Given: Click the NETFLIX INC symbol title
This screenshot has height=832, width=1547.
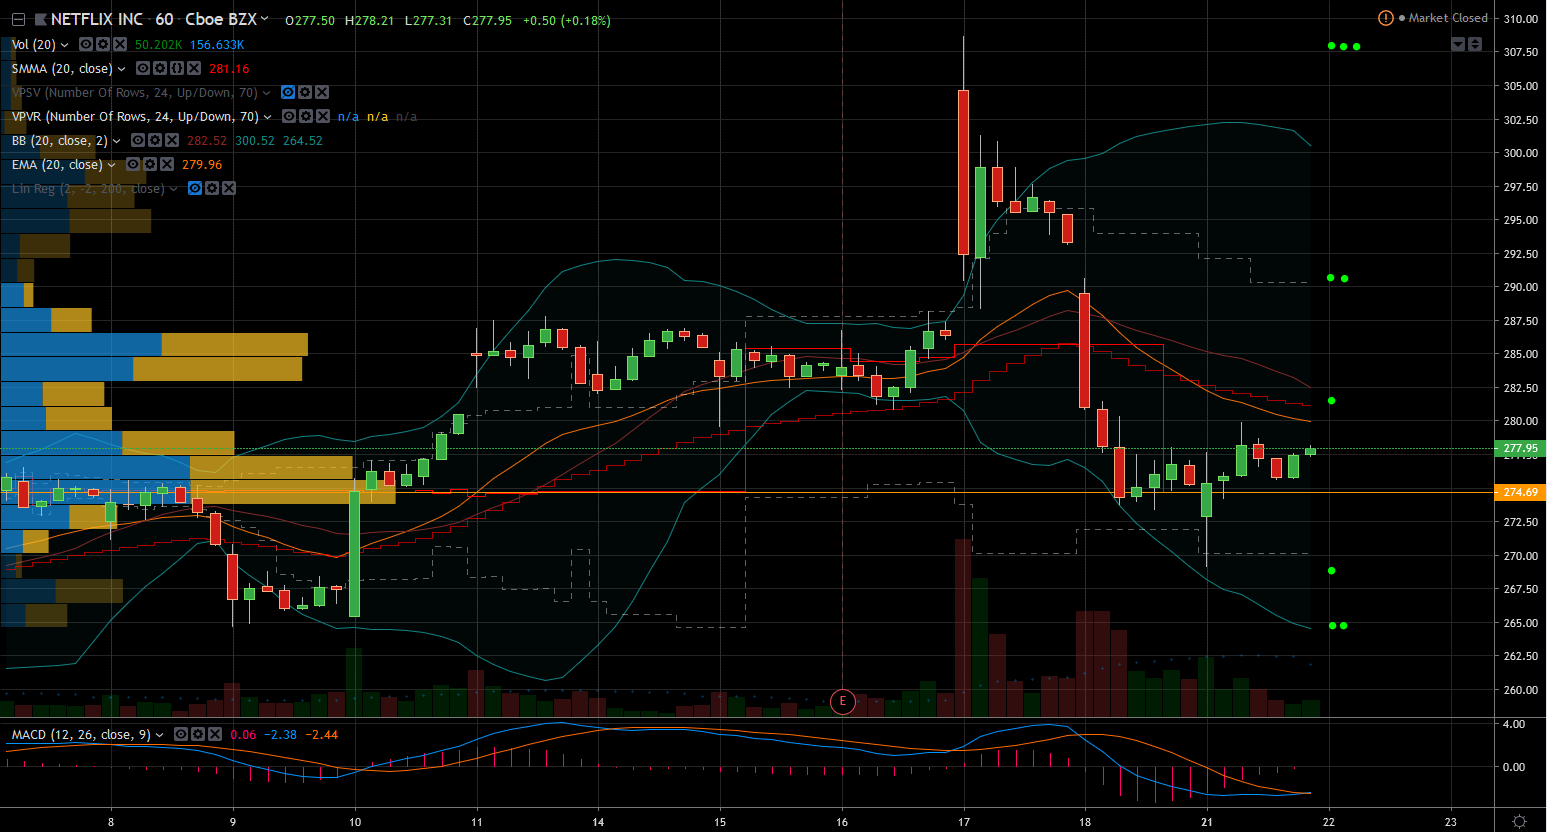Looking at the screenshot, I should 97,20.
